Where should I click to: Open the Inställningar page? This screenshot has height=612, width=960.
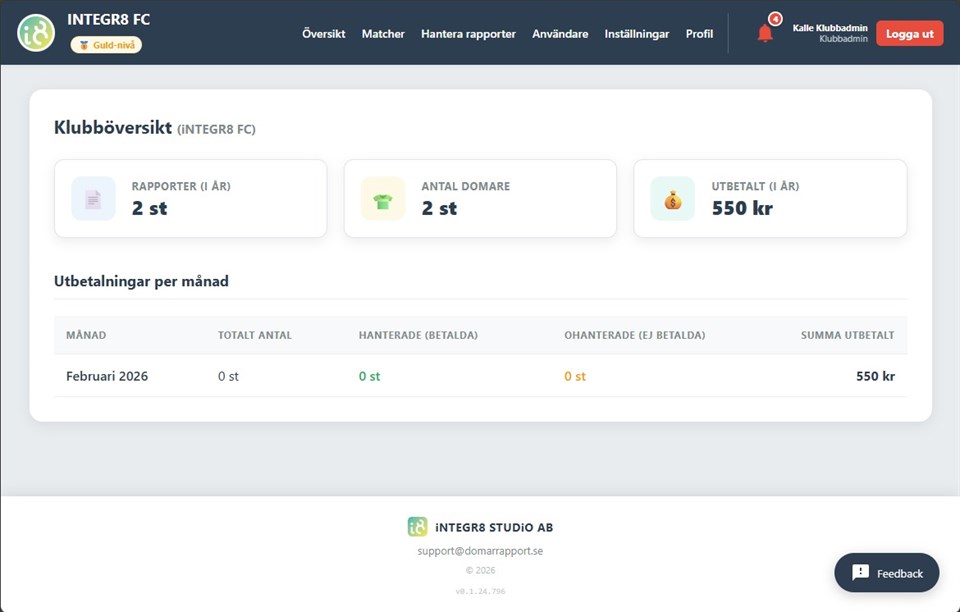(637, 34)
